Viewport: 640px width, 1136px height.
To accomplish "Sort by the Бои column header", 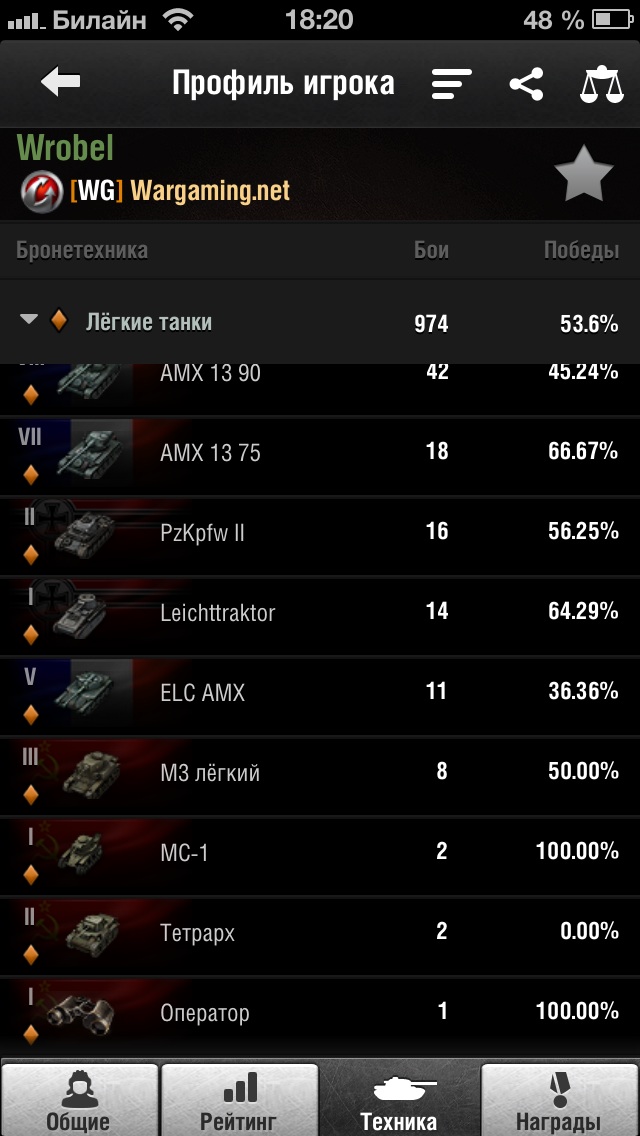I will point(431,250).
